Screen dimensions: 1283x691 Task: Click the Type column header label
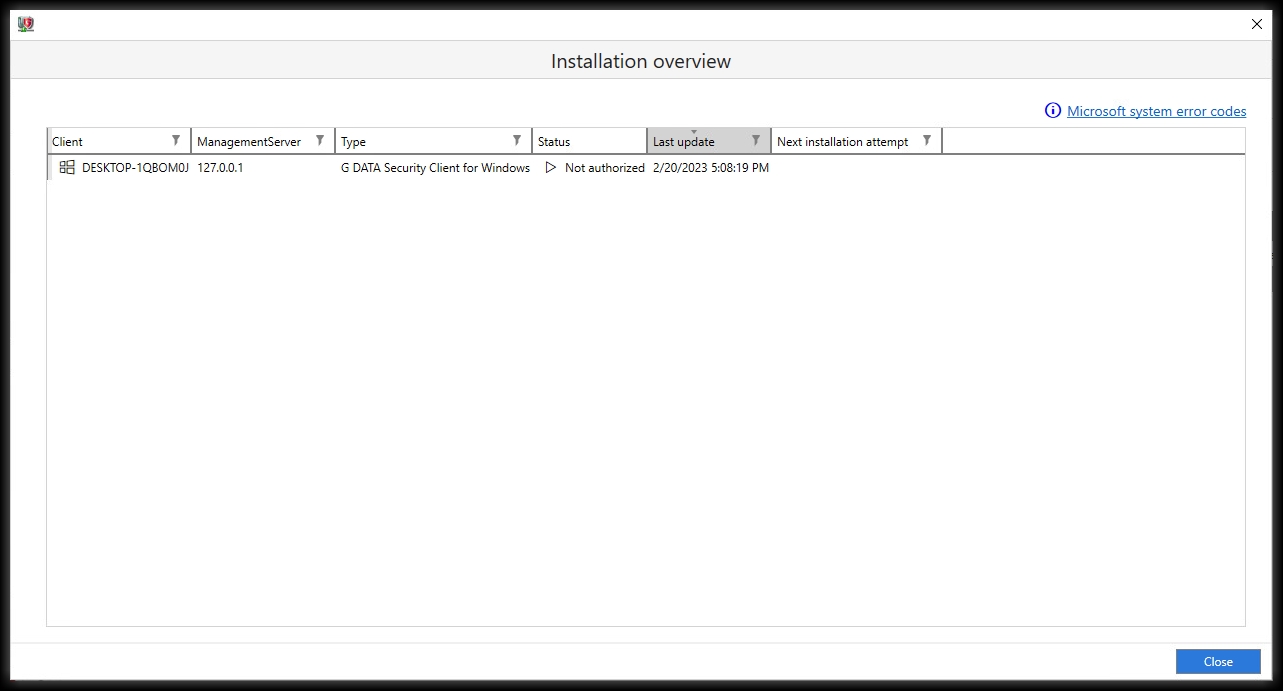point(354,142)
